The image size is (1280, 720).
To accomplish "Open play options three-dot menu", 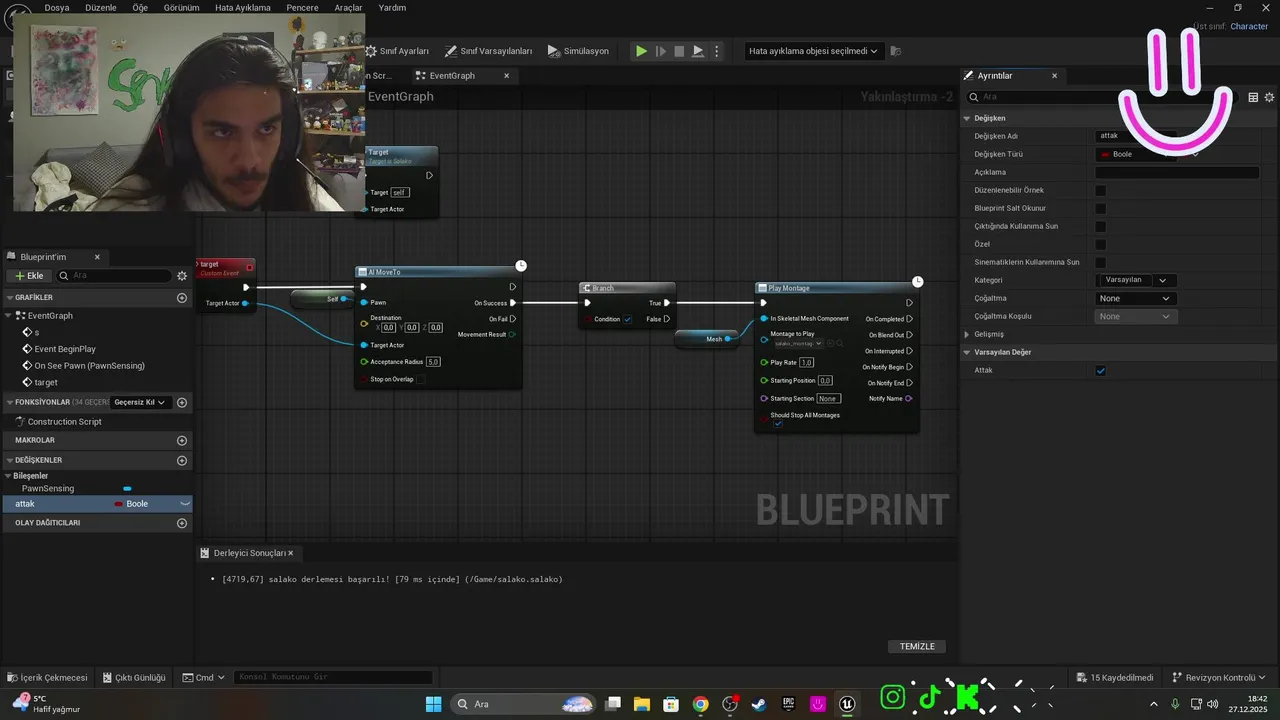I will click(x=716, y=51).
